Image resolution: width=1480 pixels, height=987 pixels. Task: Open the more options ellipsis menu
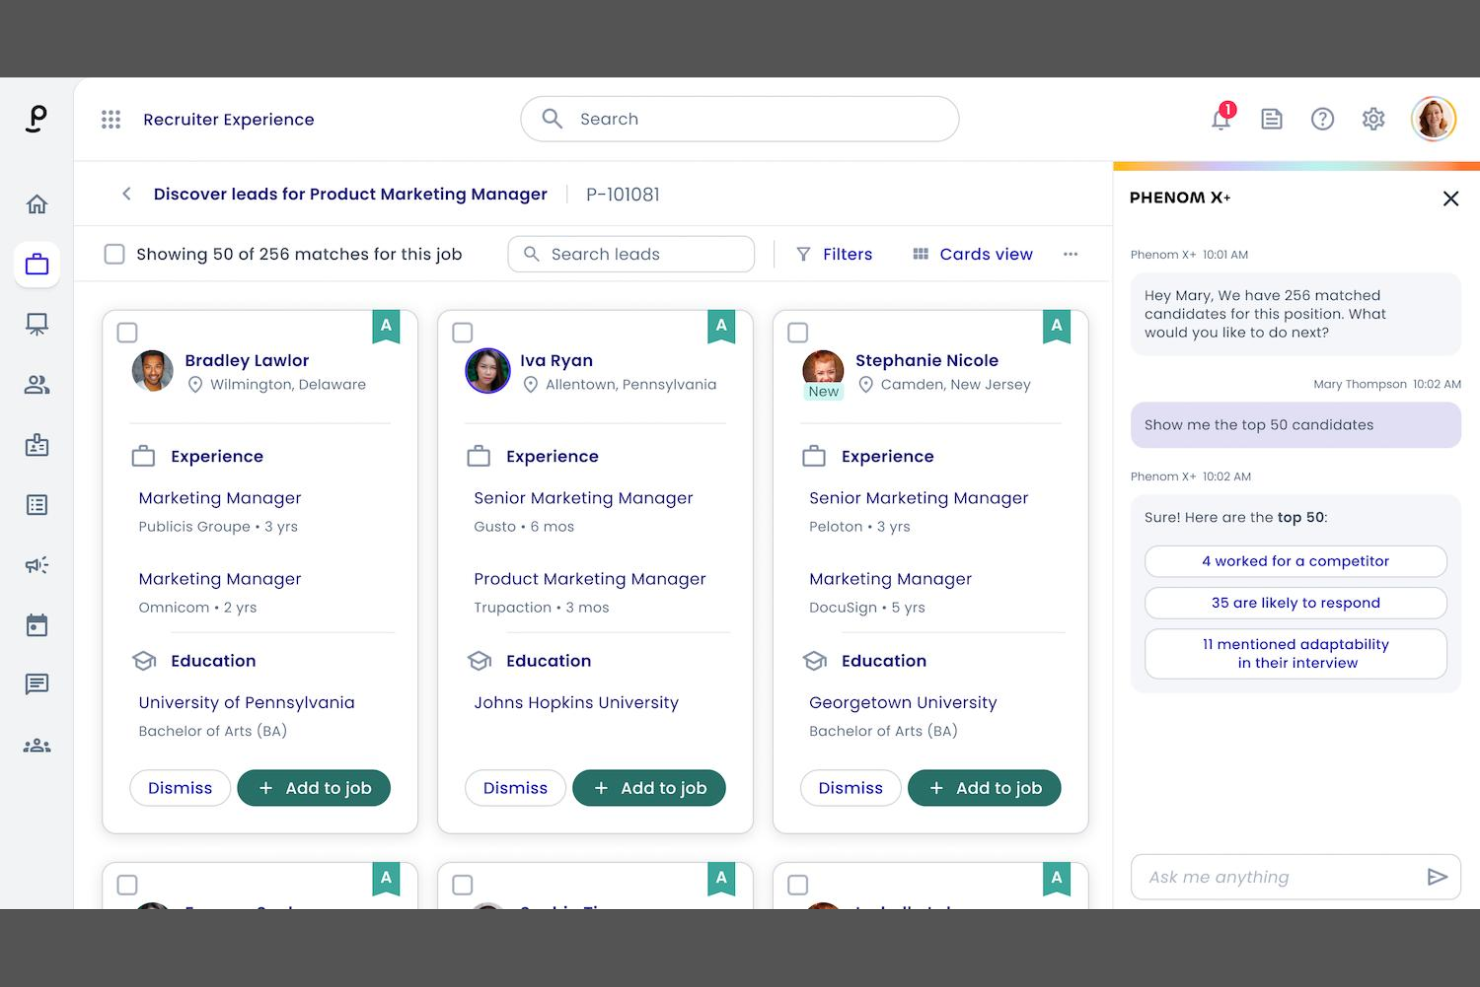tap(1071, 254)
